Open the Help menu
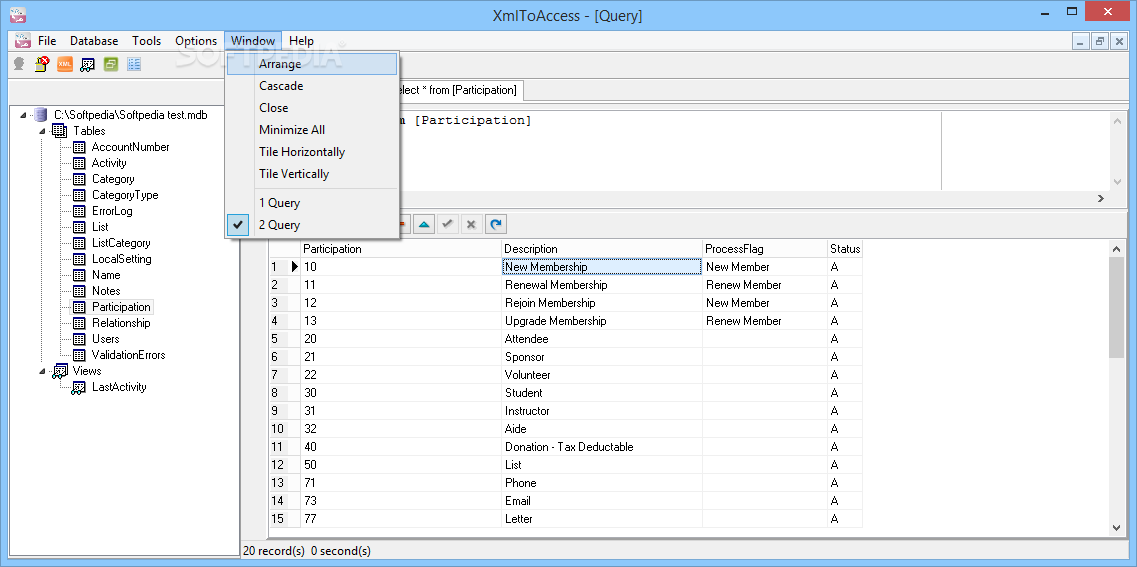 click(x=301, y=41)
